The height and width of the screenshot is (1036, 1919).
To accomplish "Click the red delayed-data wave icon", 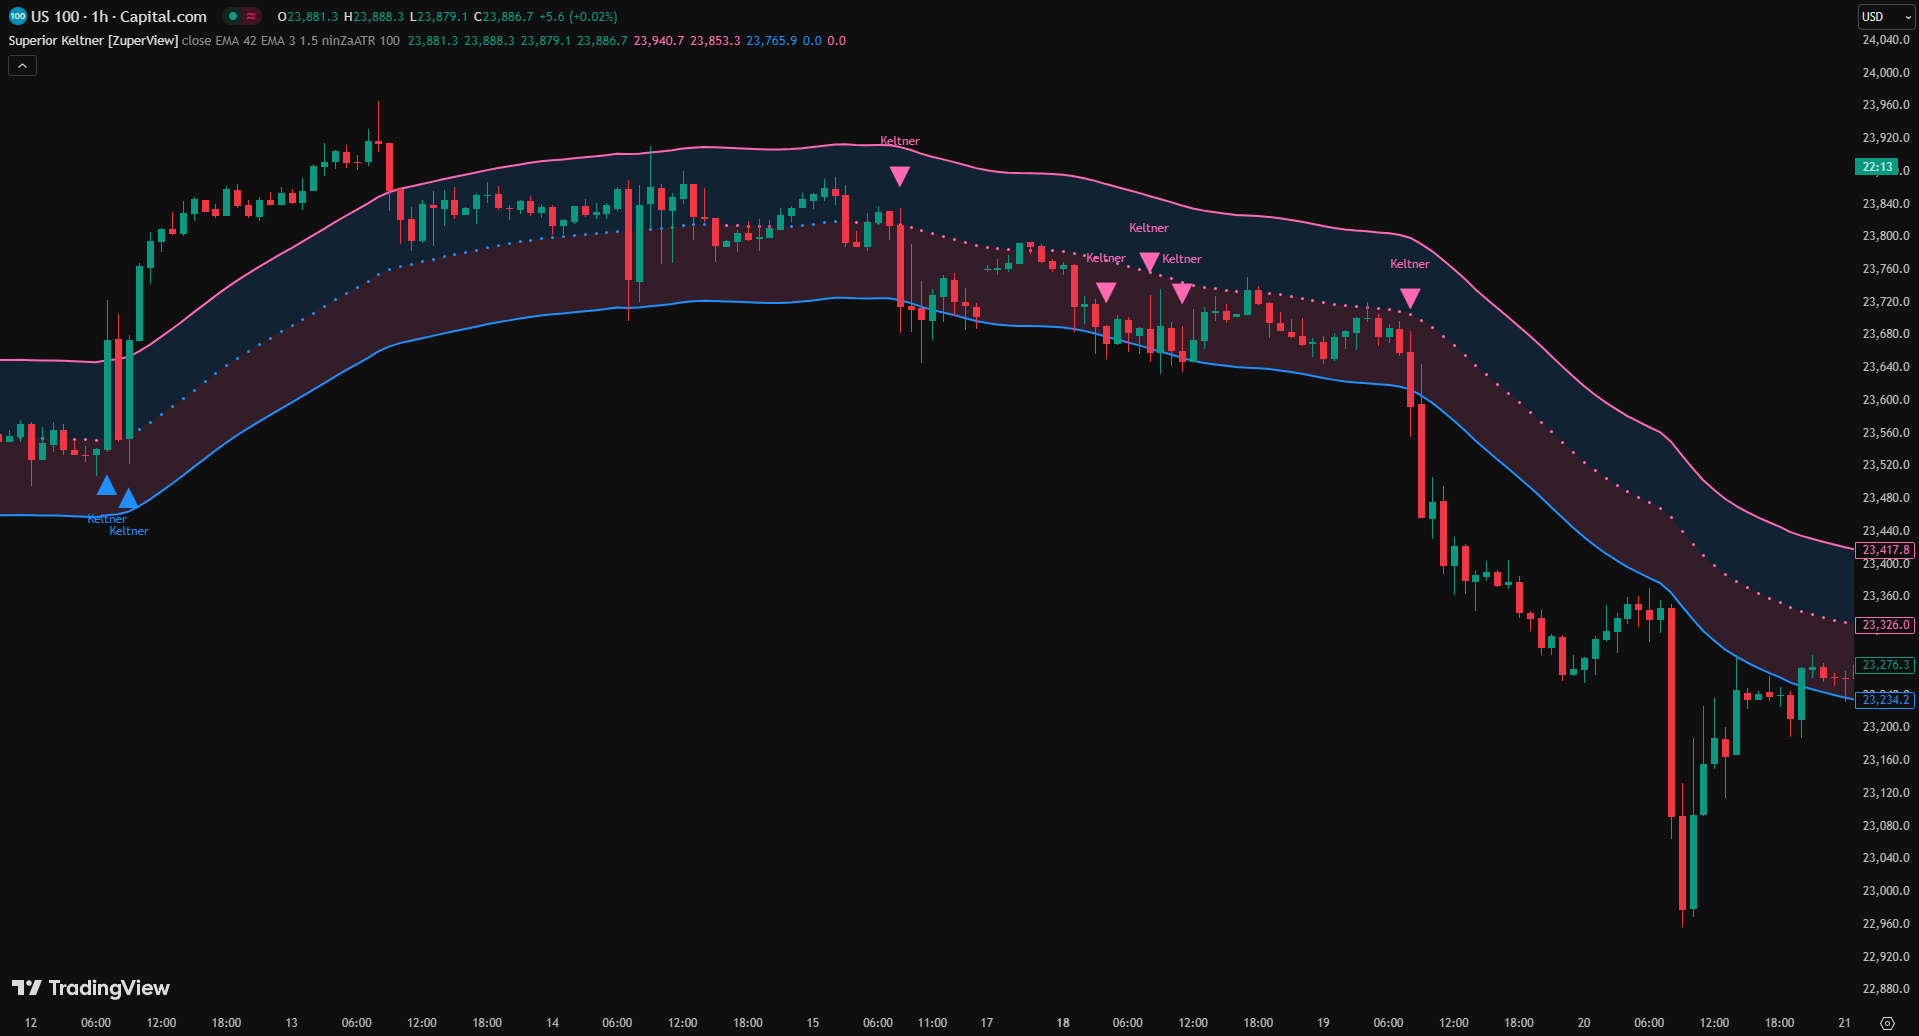I will point(251,16).
